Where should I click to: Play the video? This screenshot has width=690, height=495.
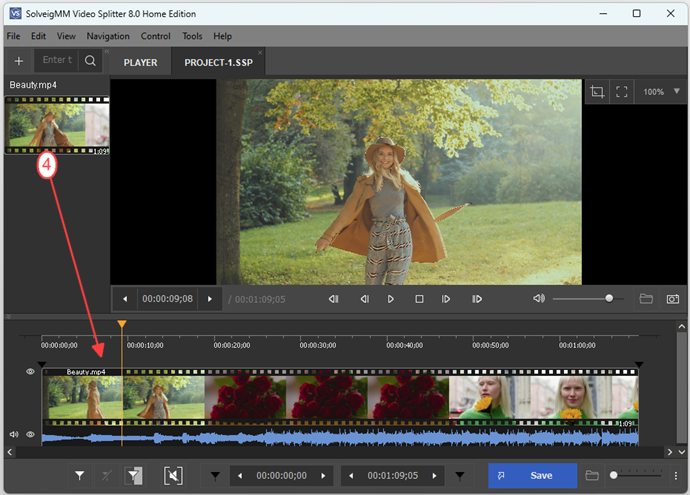[390, 299]
